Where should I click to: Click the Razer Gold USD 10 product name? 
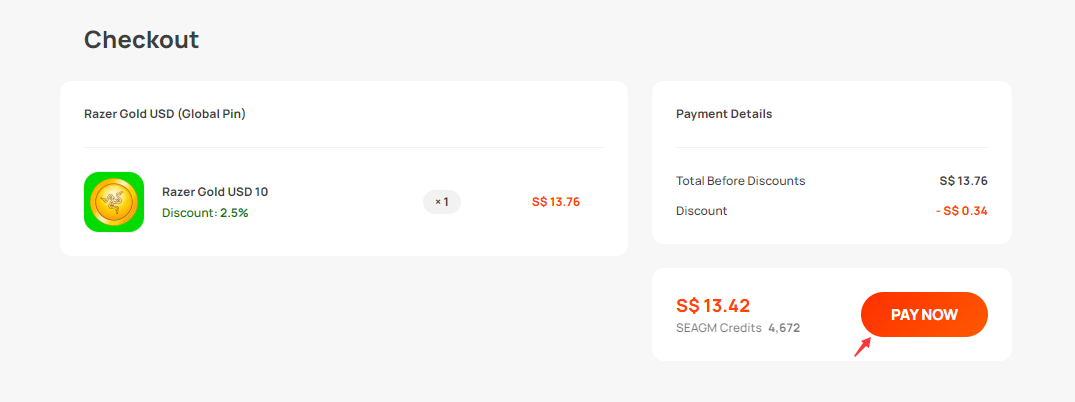215,192
